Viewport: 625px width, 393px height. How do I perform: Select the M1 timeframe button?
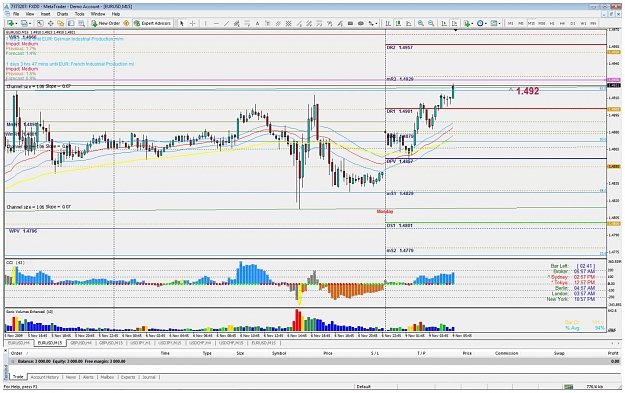[511, 23]
